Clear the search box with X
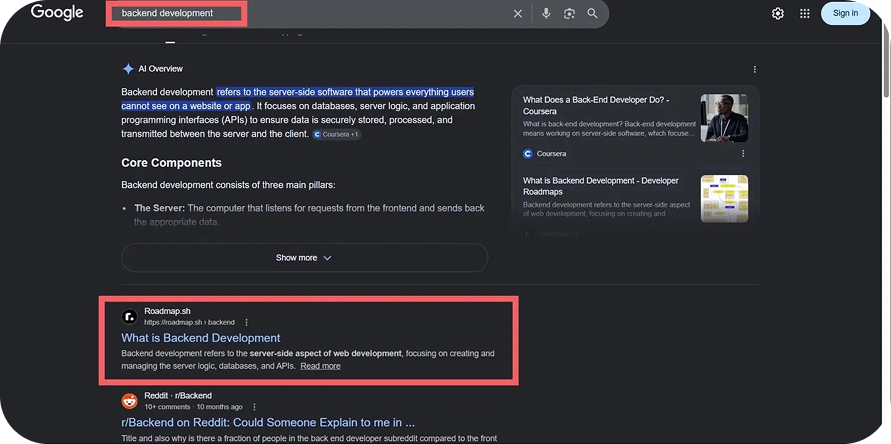 tap(518, 14)
